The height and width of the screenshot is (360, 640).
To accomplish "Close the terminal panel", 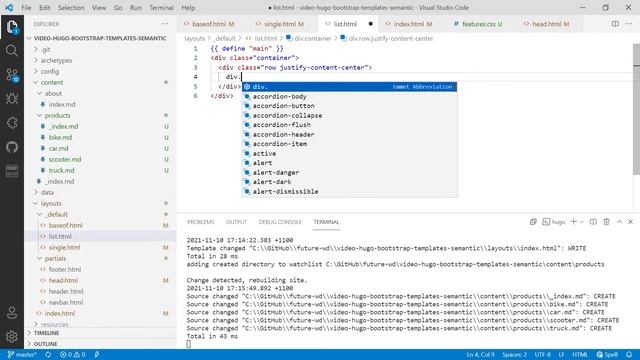I will point(631,222).
